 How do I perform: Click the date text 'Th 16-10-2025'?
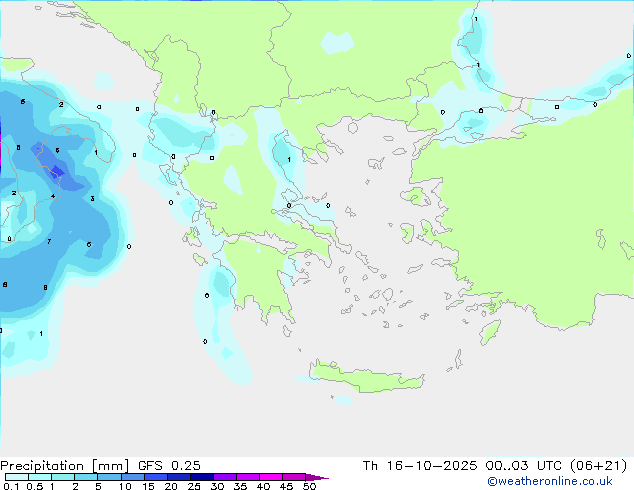pyautogui.click(x=419, y=466)
